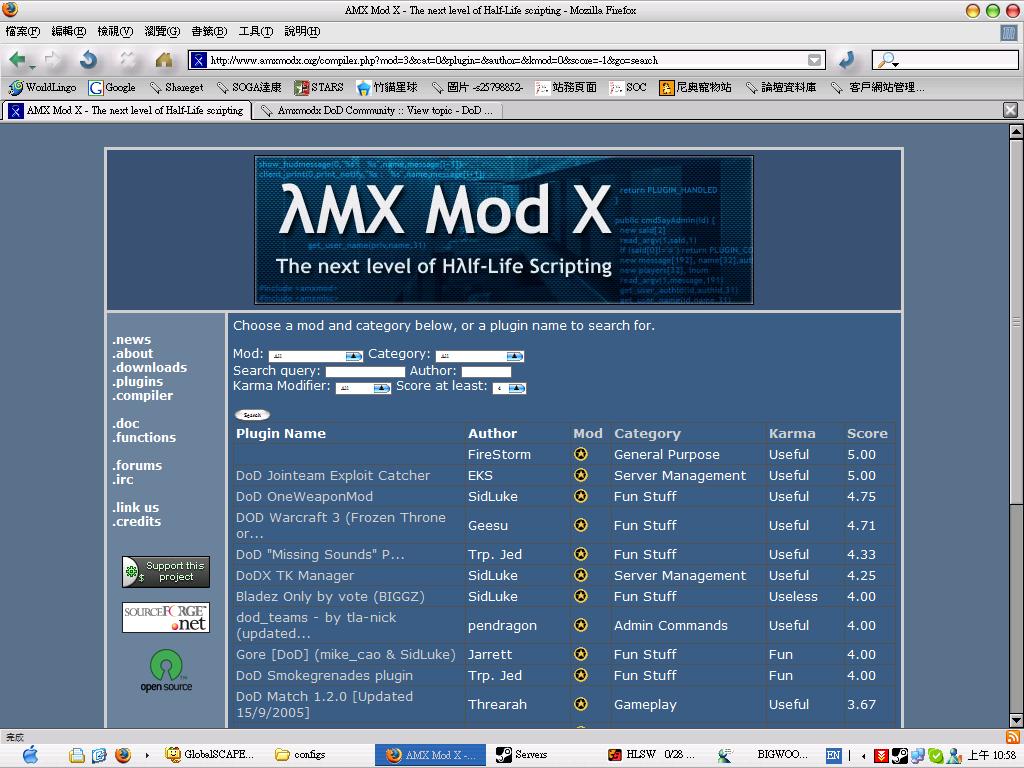Viewport: 1024px width, 768px height.
Task: Open the configs folder taskbar item
Action: pos(300,754)
